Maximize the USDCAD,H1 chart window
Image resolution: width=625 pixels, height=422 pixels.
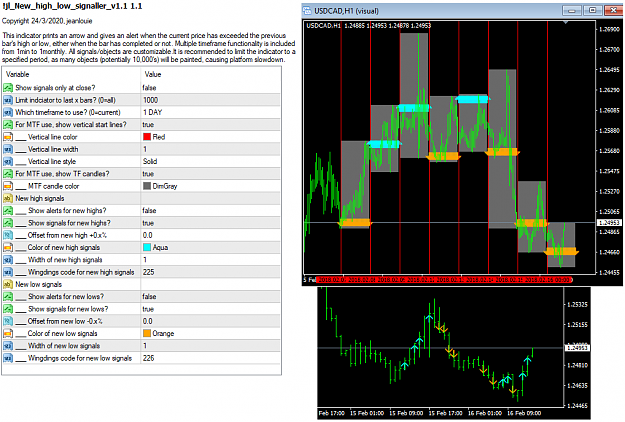point(593,10)
